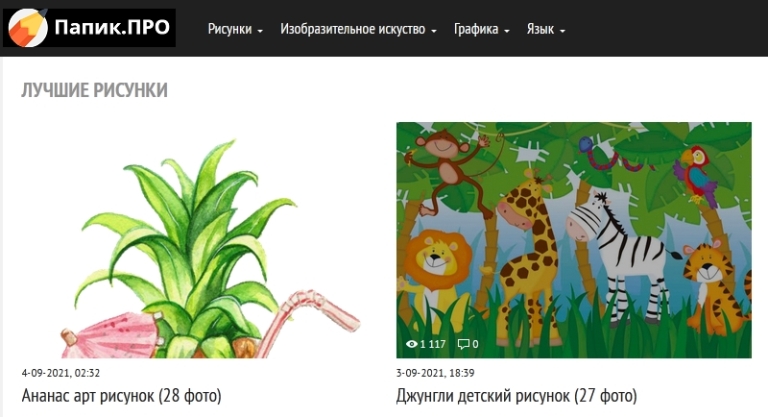
Task: Click the caret beside Графика
Action: click(x=506, y=31)
